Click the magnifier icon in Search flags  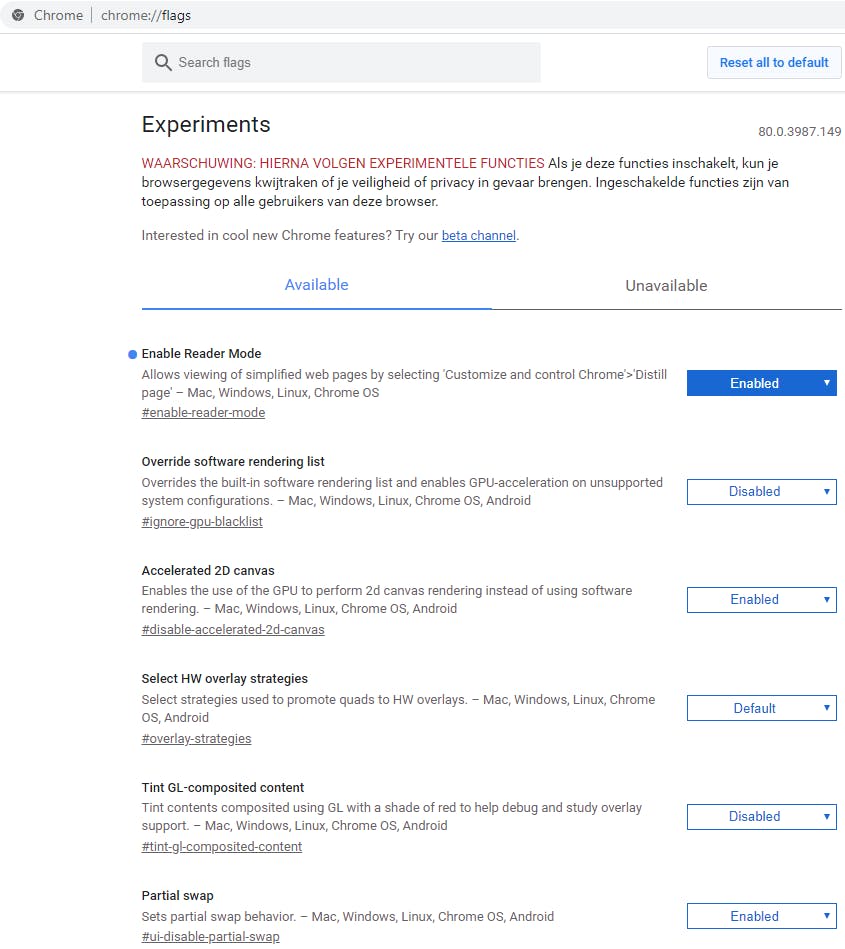click(163, 63)
